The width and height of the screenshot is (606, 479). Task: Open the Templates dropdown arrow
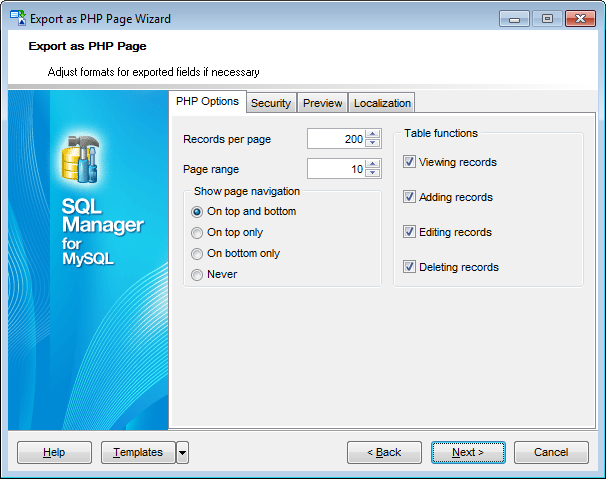182,453
